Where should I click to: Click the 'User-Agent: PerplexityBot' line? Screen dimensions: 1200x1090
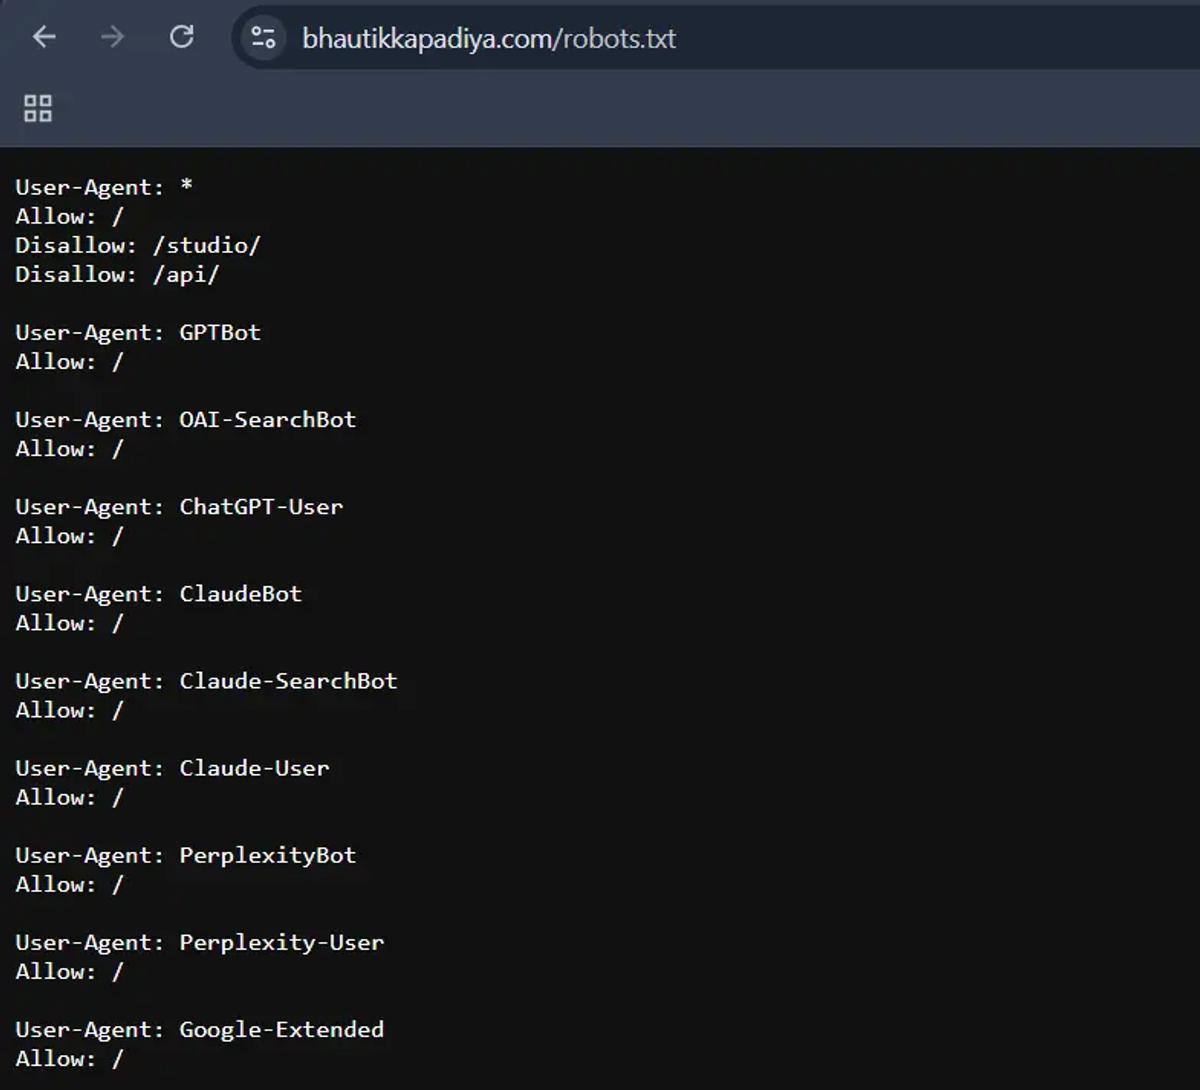tap(186, 855)
